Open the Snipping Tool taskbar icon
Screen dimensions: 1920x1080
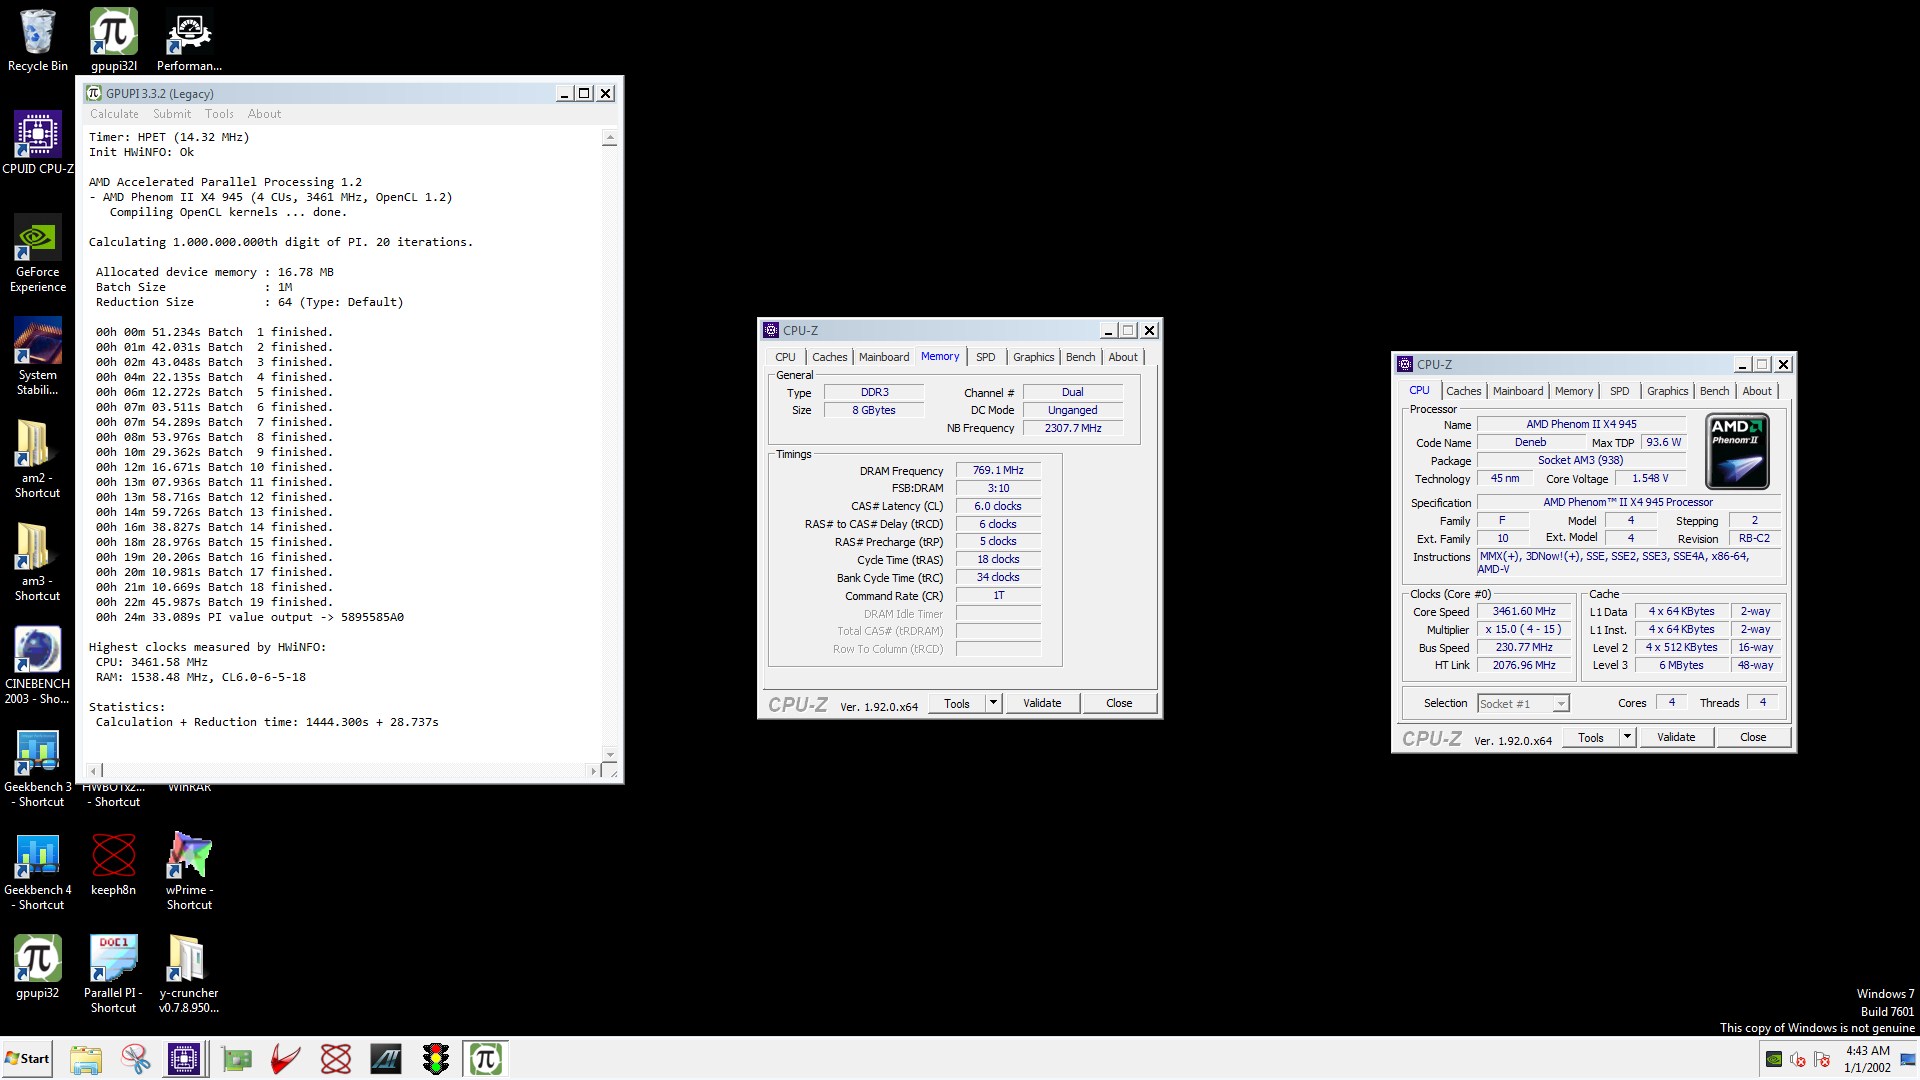135,1059
